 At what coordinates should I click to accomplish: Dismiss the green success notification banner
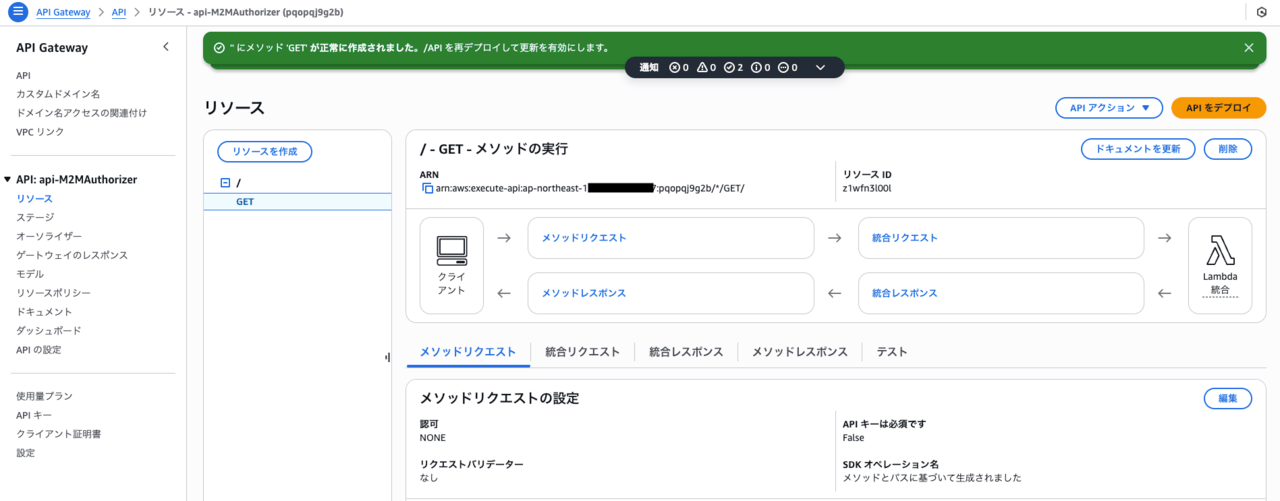click(1248, 47)
